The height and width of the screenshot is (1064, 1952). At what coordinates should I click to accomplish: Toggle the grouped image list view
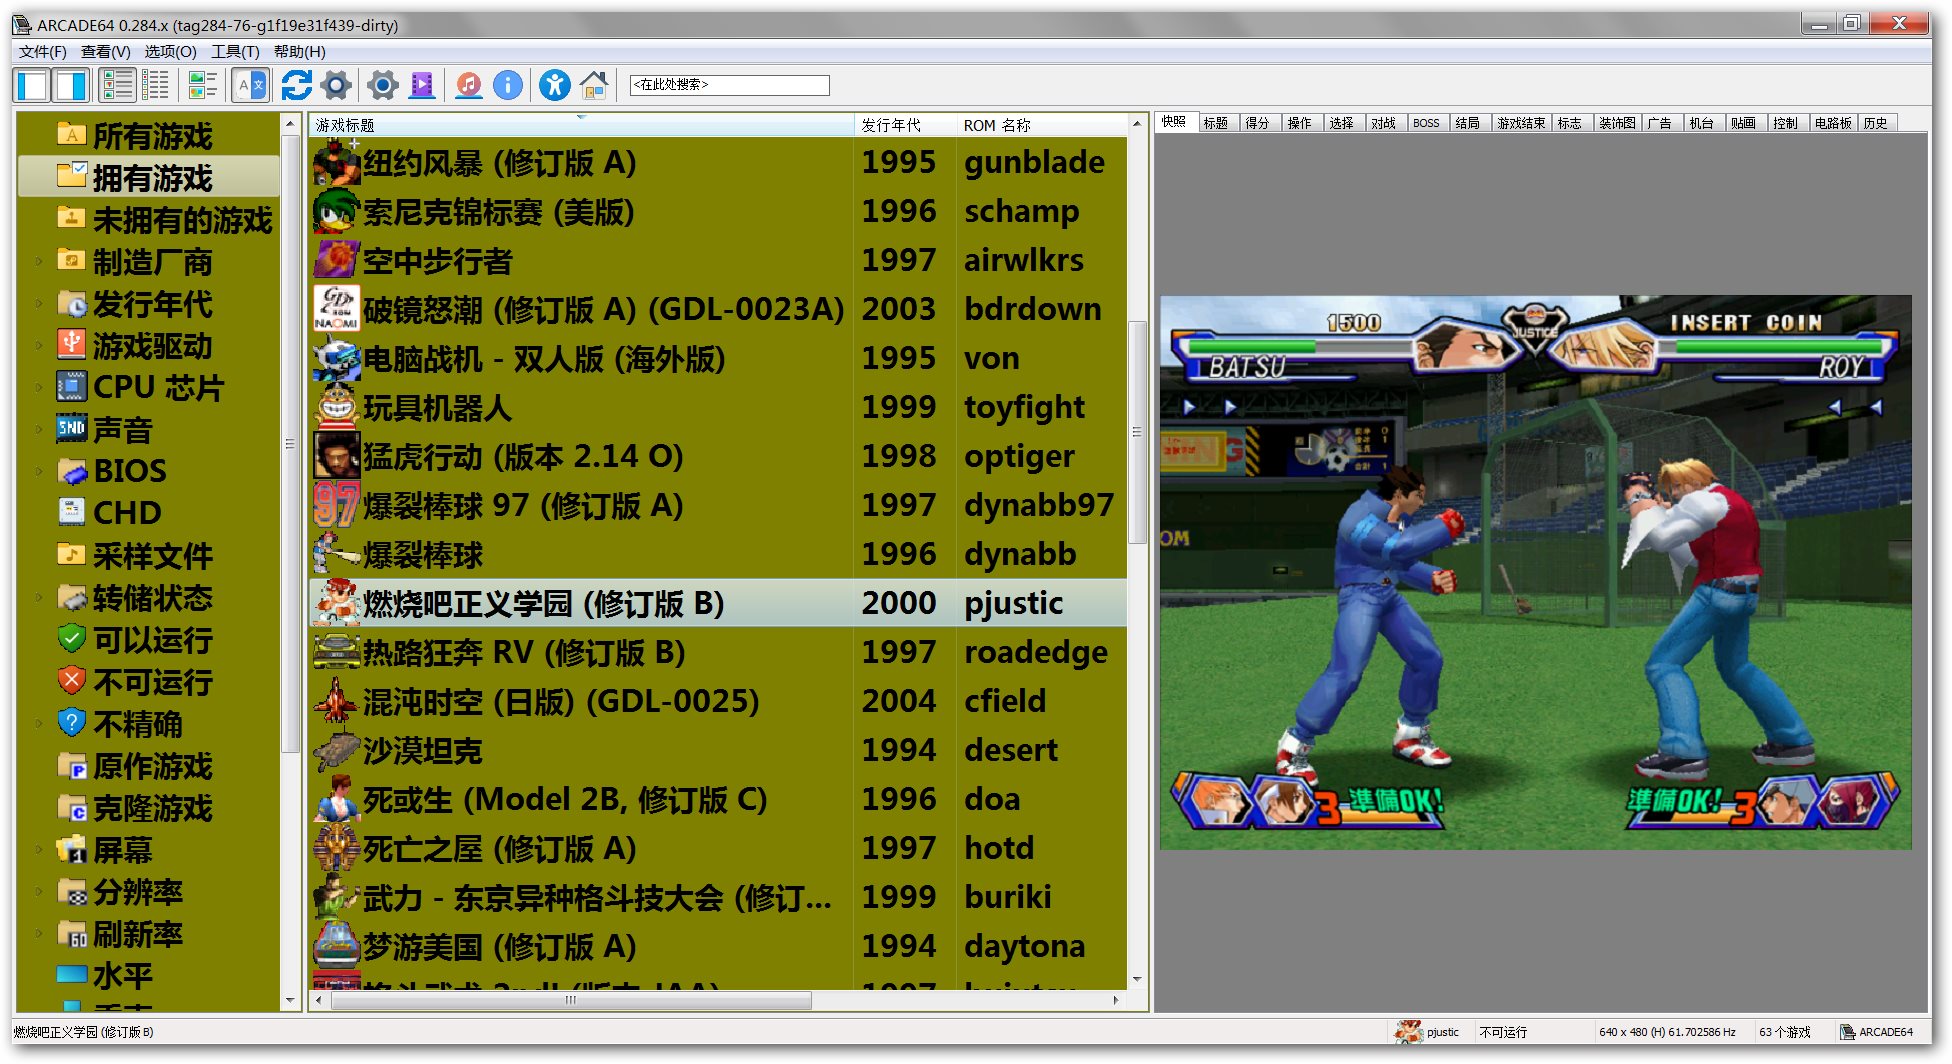pyautogui.click(x=202, y=86)
